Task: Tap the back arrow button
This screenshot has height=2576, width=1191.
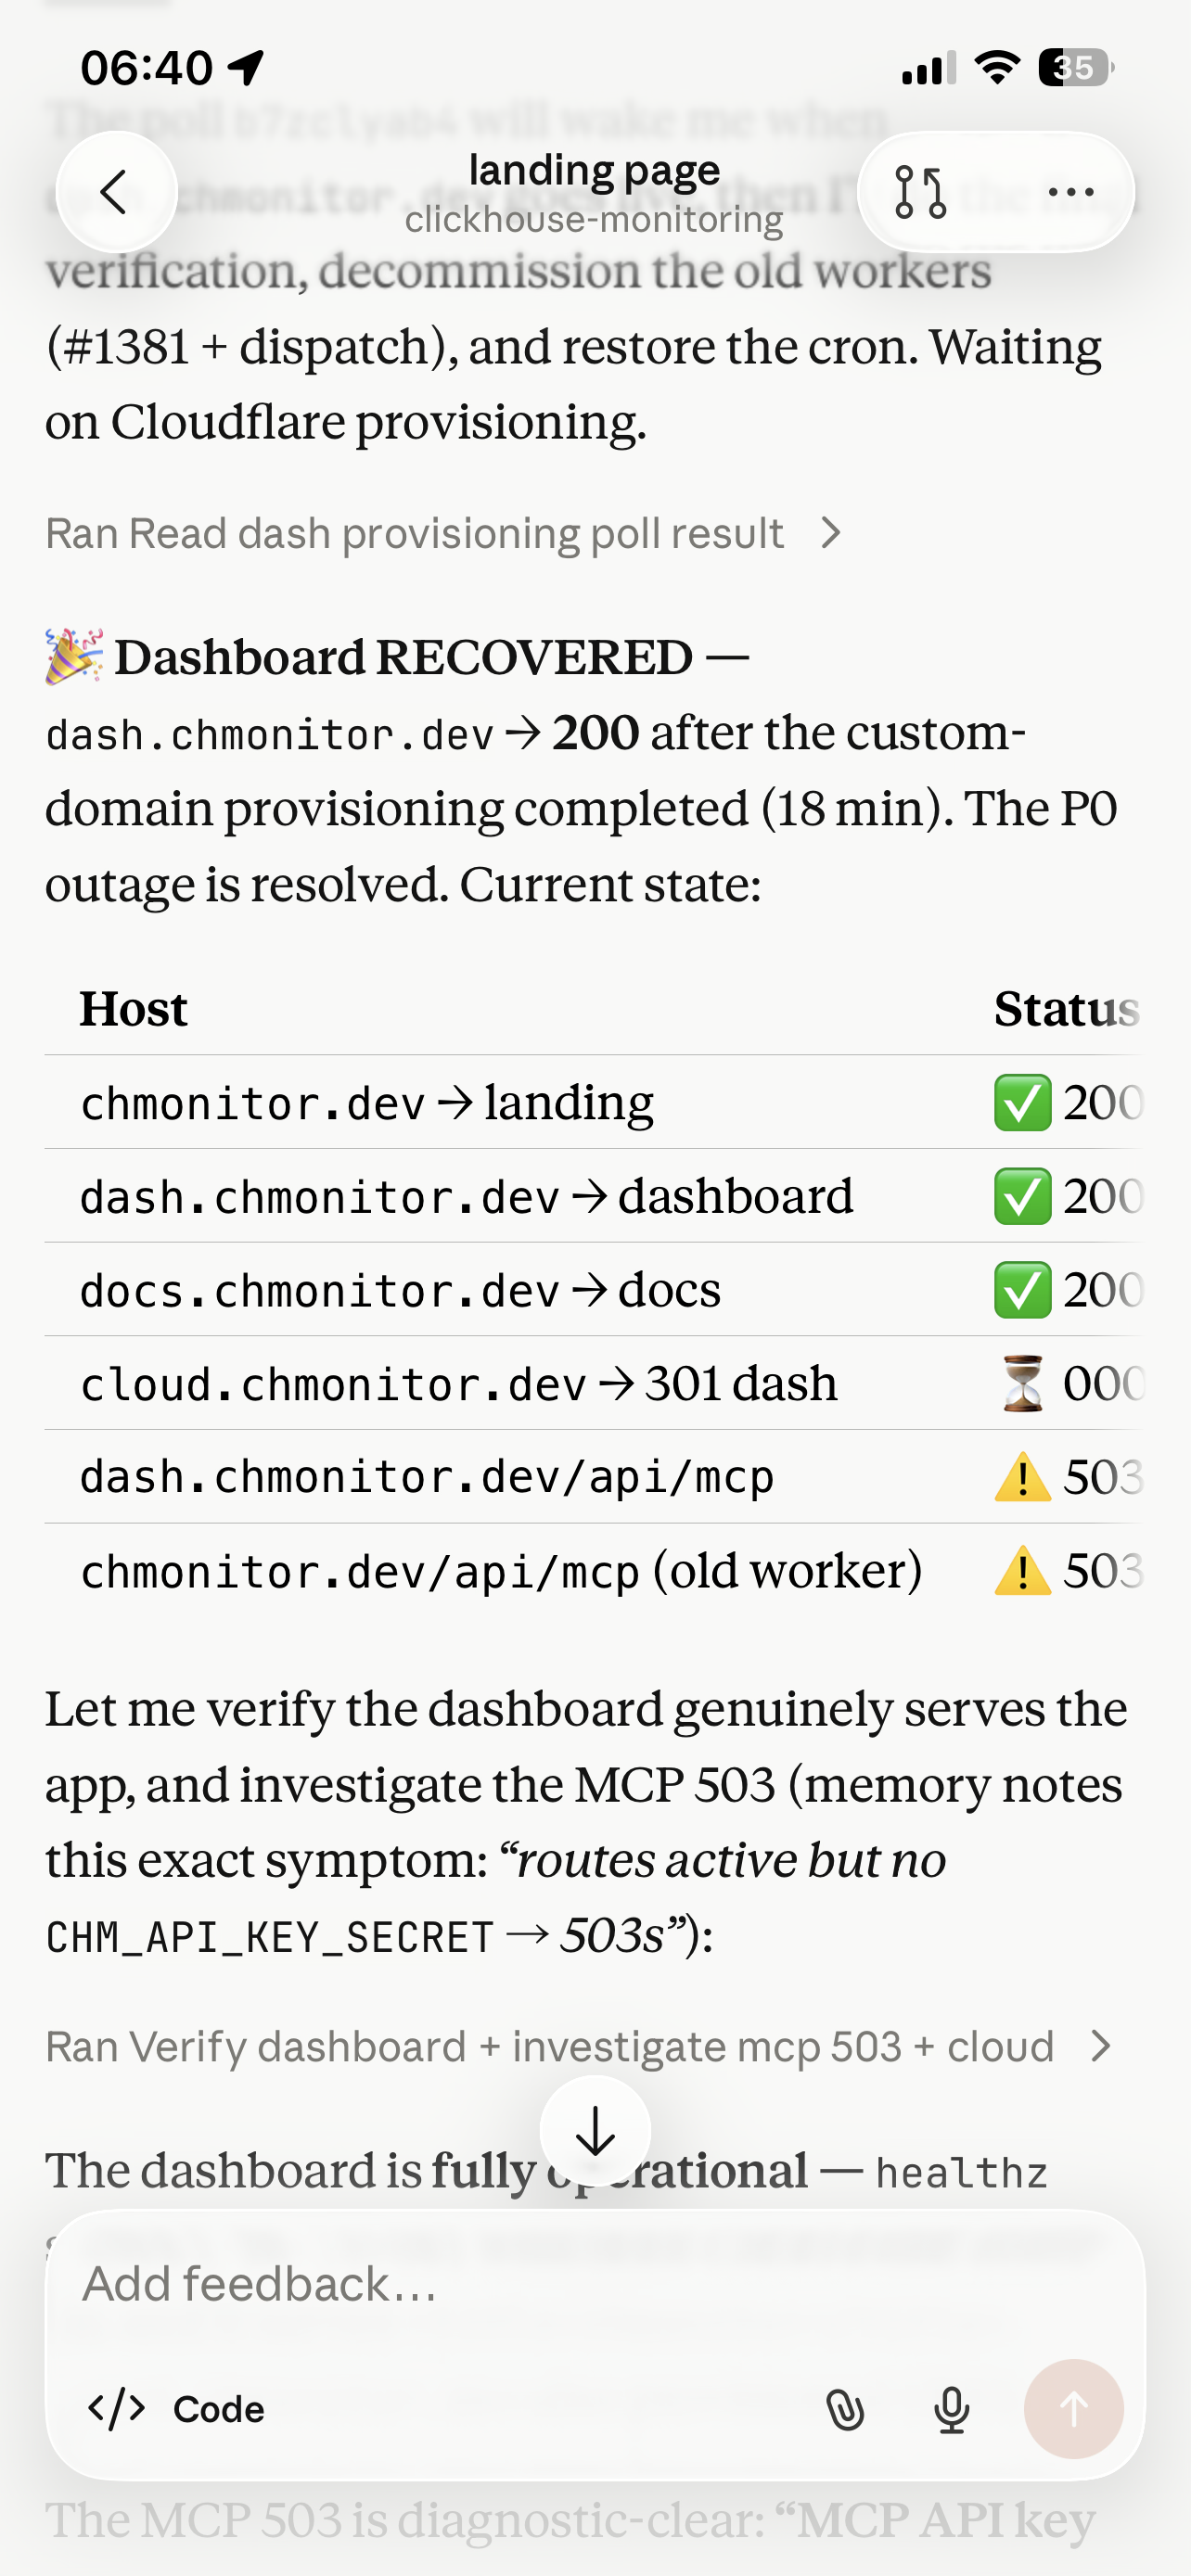Action: [x=116, y=191]
